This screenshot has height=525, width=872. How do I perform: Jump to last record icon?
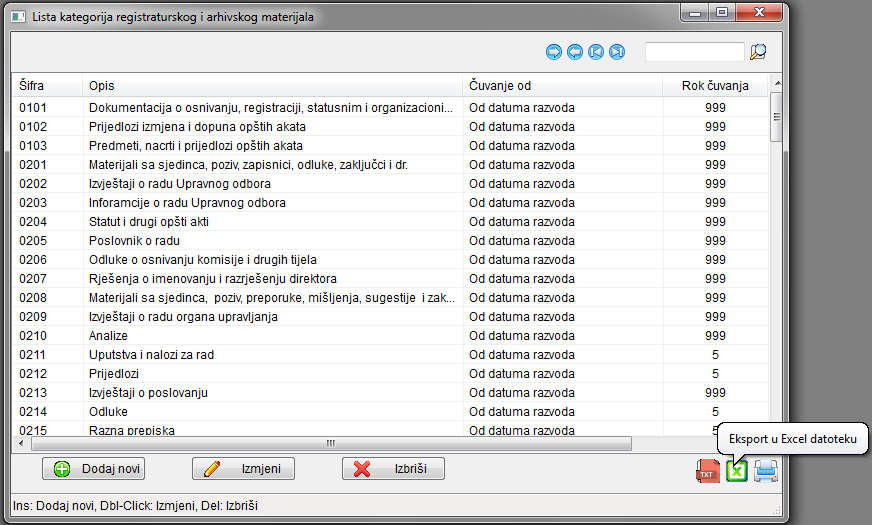(617, 52)
